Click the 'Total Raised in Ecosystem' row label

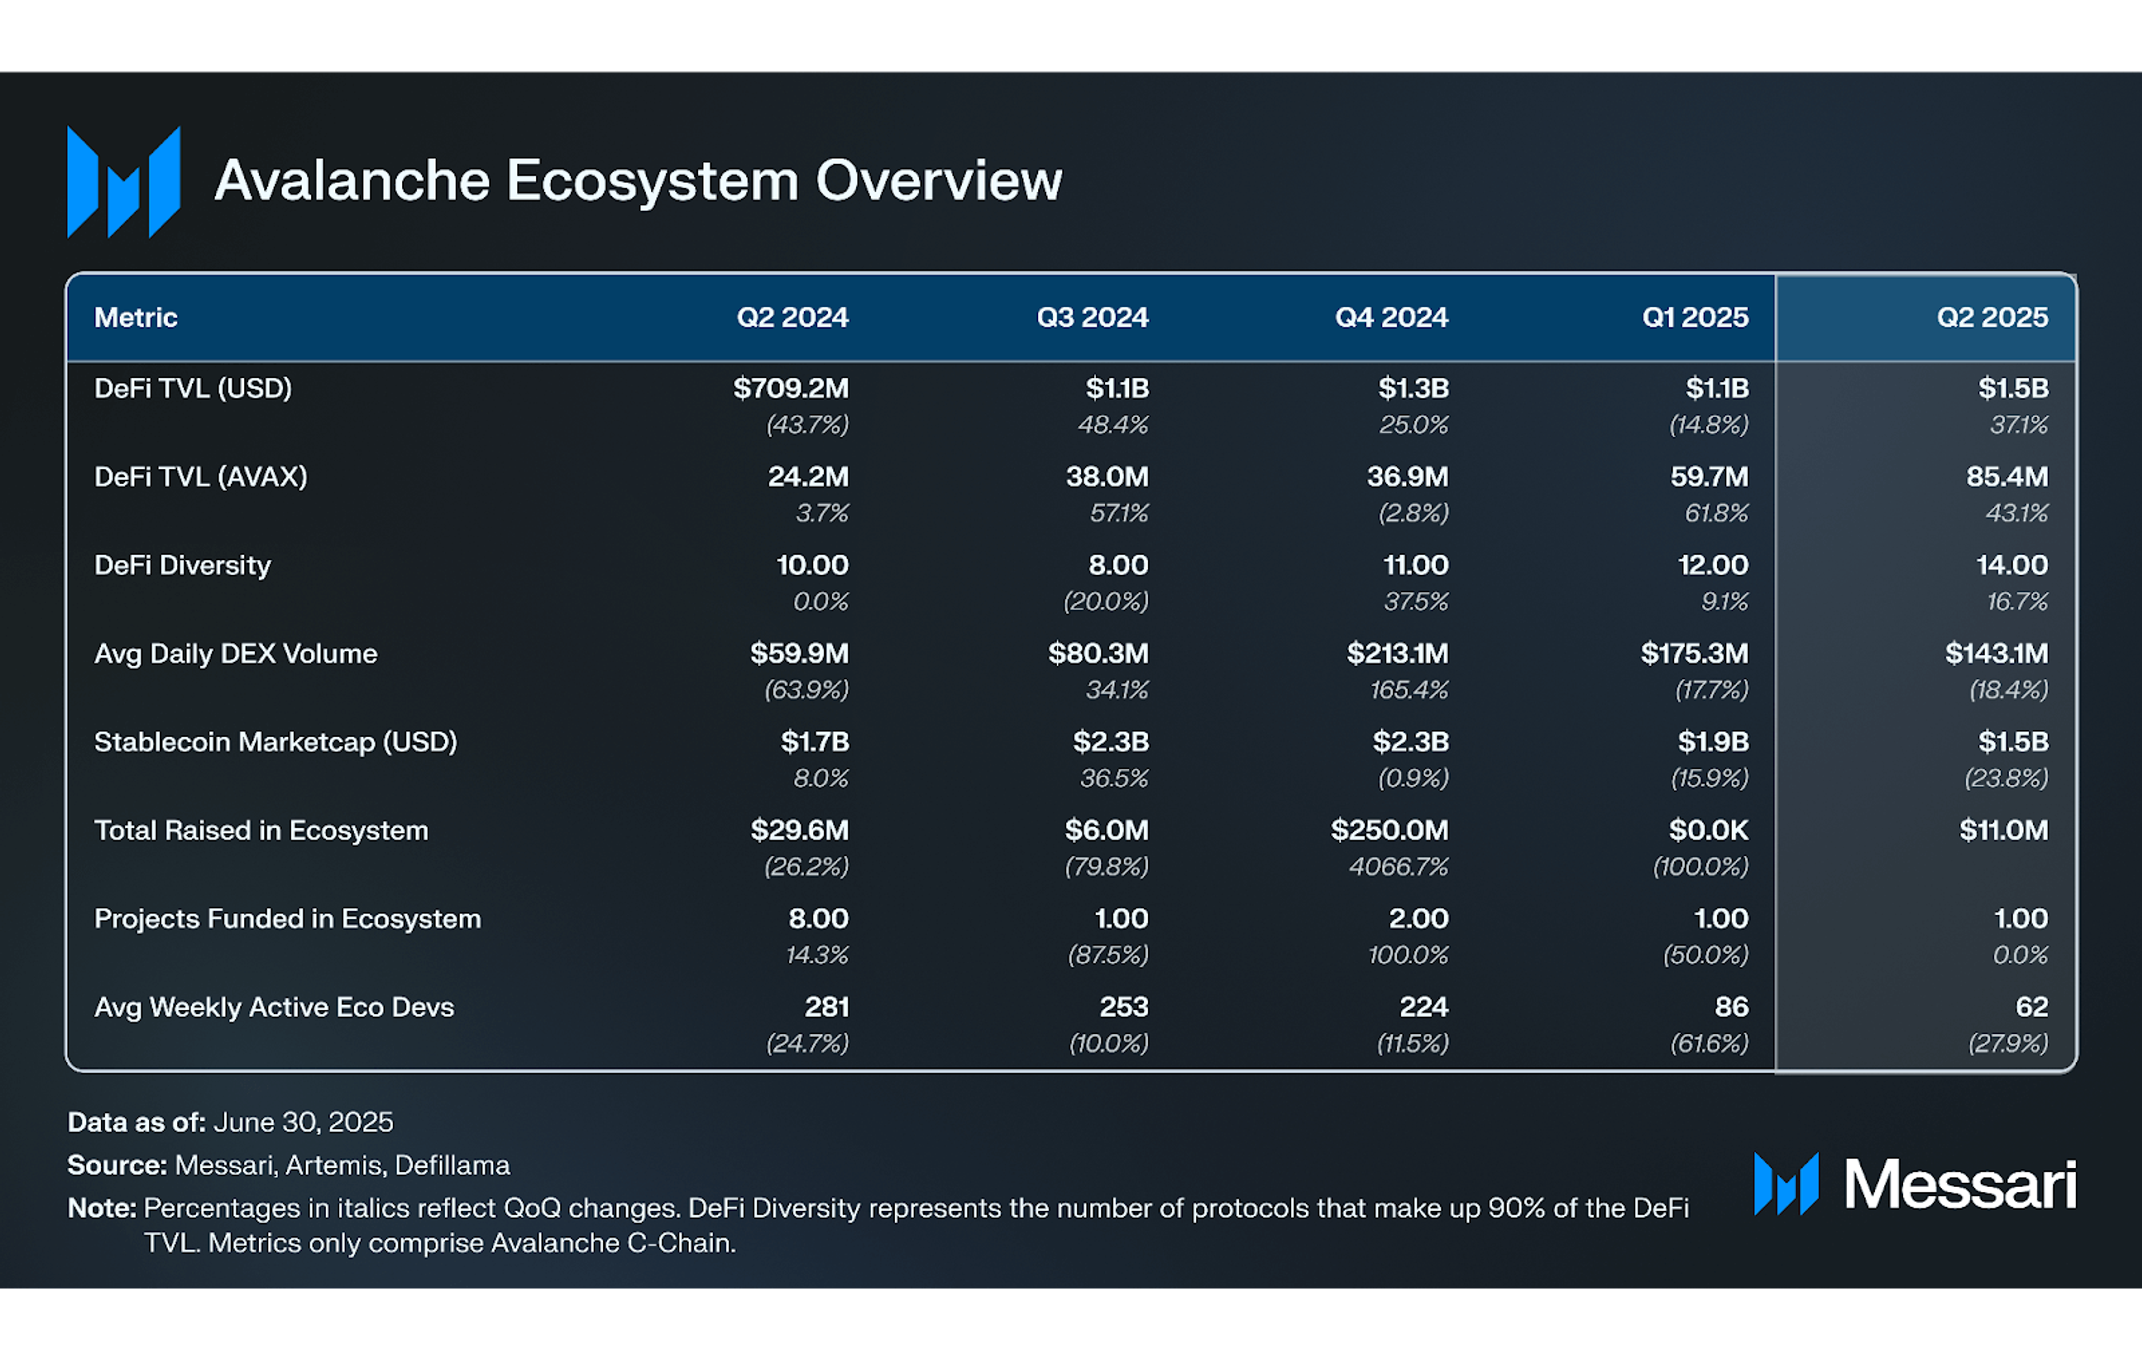point(261,830)
